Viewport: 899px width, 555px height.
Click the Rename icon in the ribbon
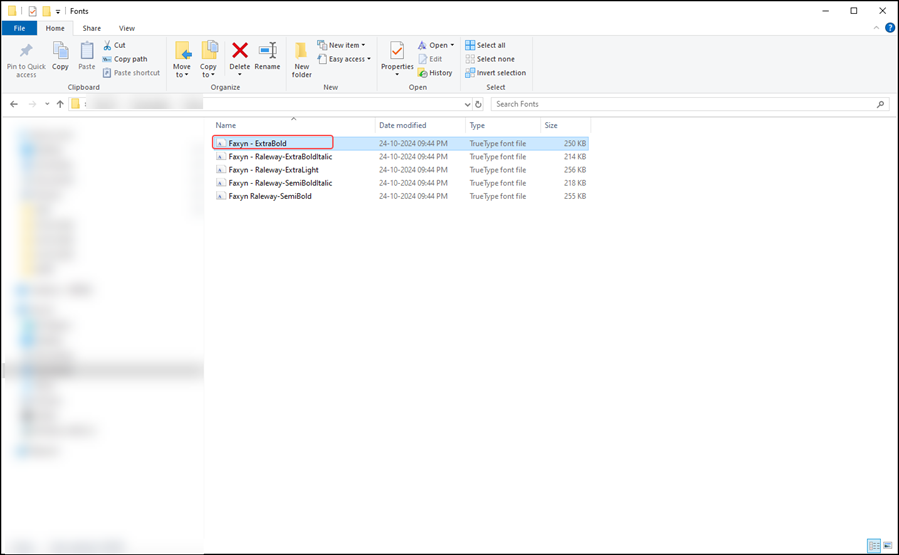tap(267, 51)
